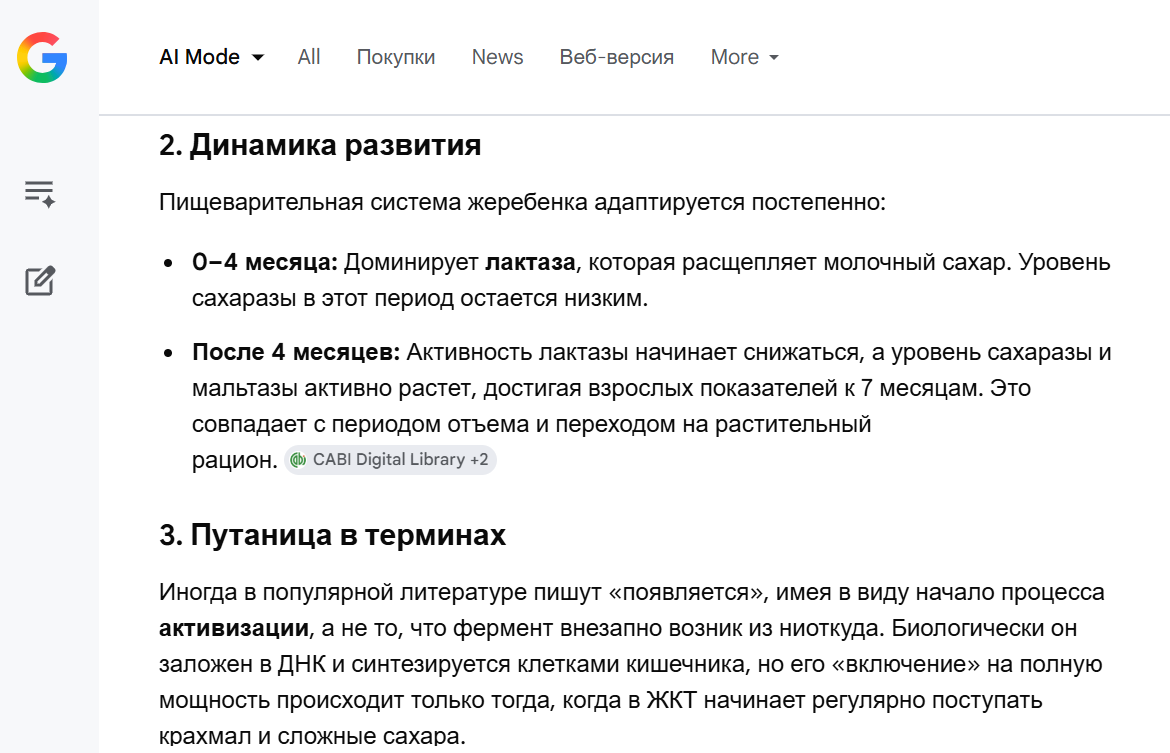
Task: Show the +2 additional sources
Action: (479, 460)
